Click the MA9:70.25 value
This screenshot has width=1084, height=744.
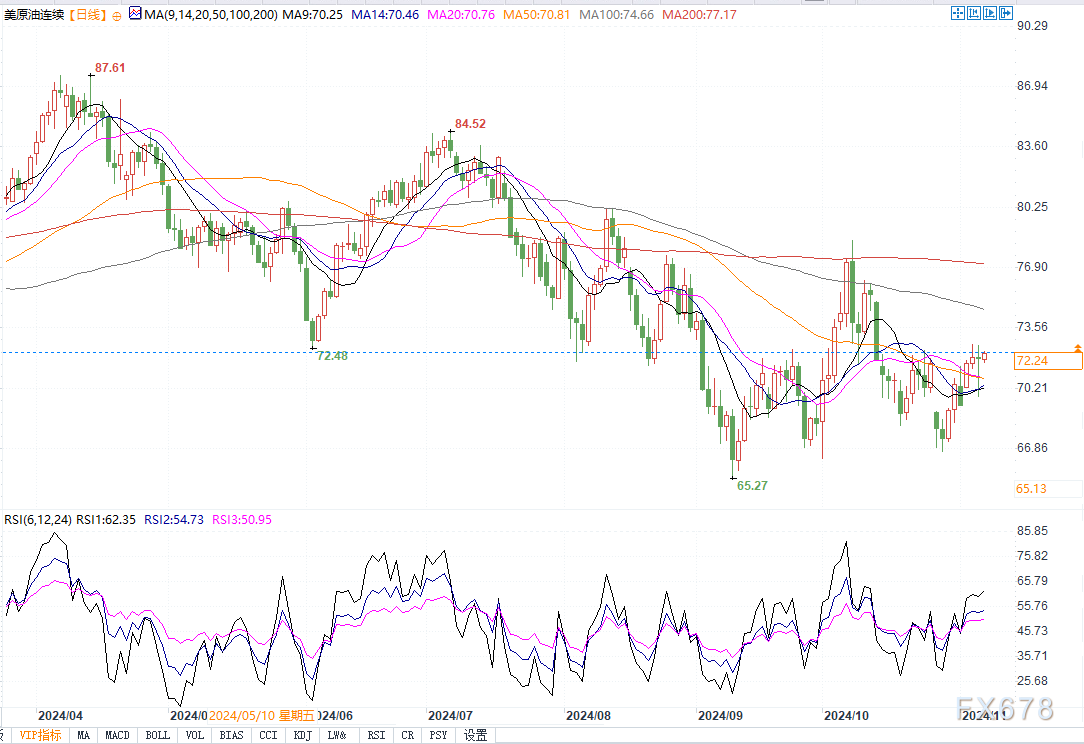click(312, 15)
